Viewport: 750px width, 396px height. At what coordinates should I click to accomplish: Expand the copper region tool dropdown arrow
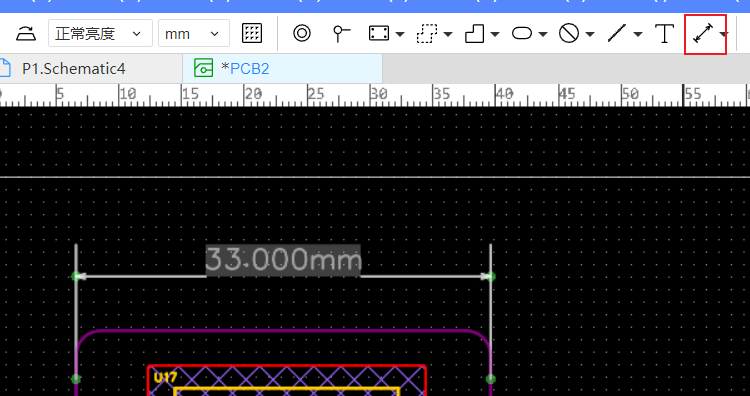[x=400, y=34]
